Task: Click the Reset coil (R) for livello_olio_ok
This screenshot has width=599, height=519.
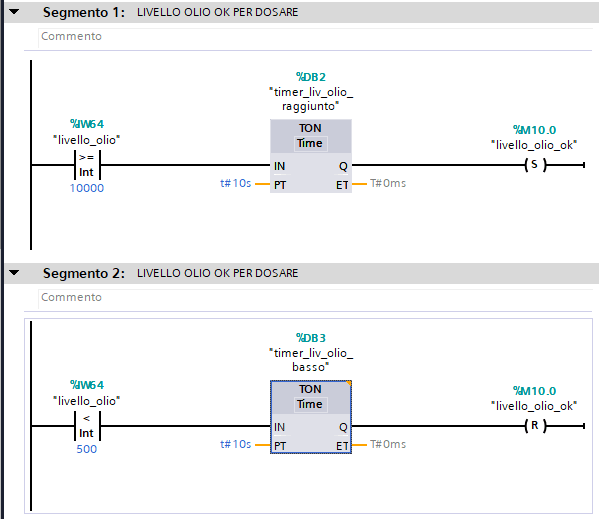Action: pos(535,426)
